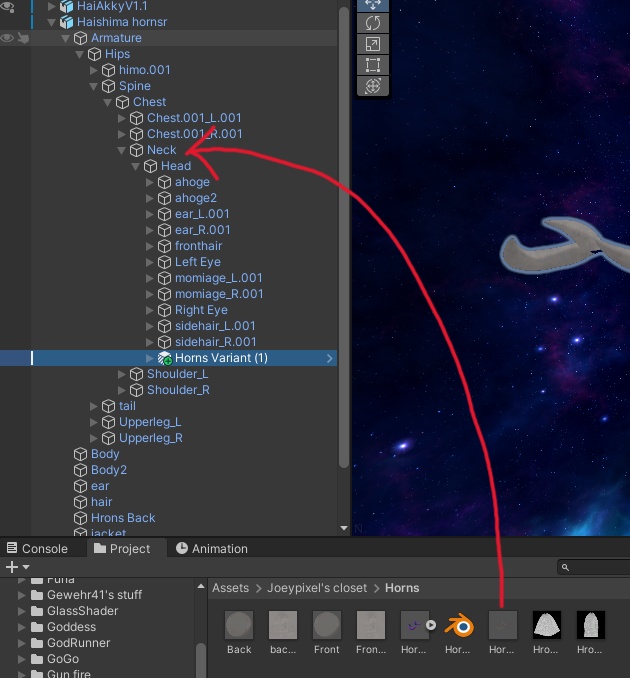Collapse the Hips bone
The height and width of the screenshot is (678, 630).
(x=80, y=54)
